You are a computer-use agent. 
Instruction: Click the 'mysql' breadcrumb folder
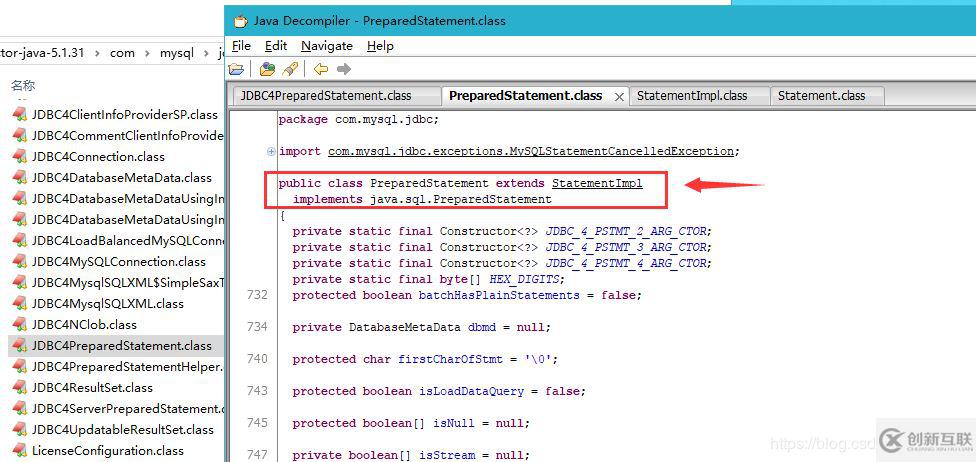177,54
